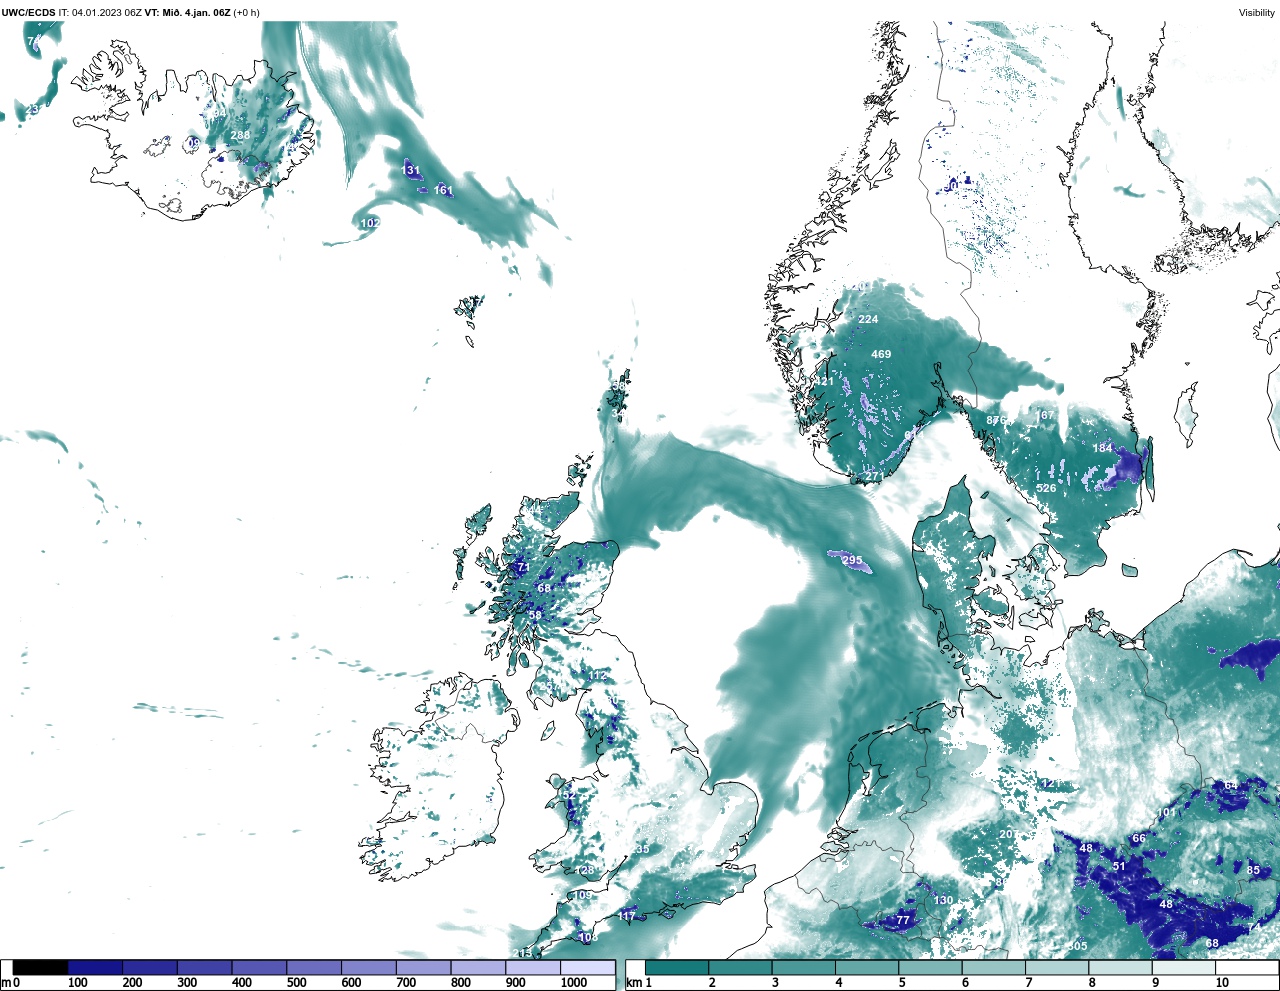Click the '224' value in Norway
Viewport: 1280px width, 991px height.
868,320
